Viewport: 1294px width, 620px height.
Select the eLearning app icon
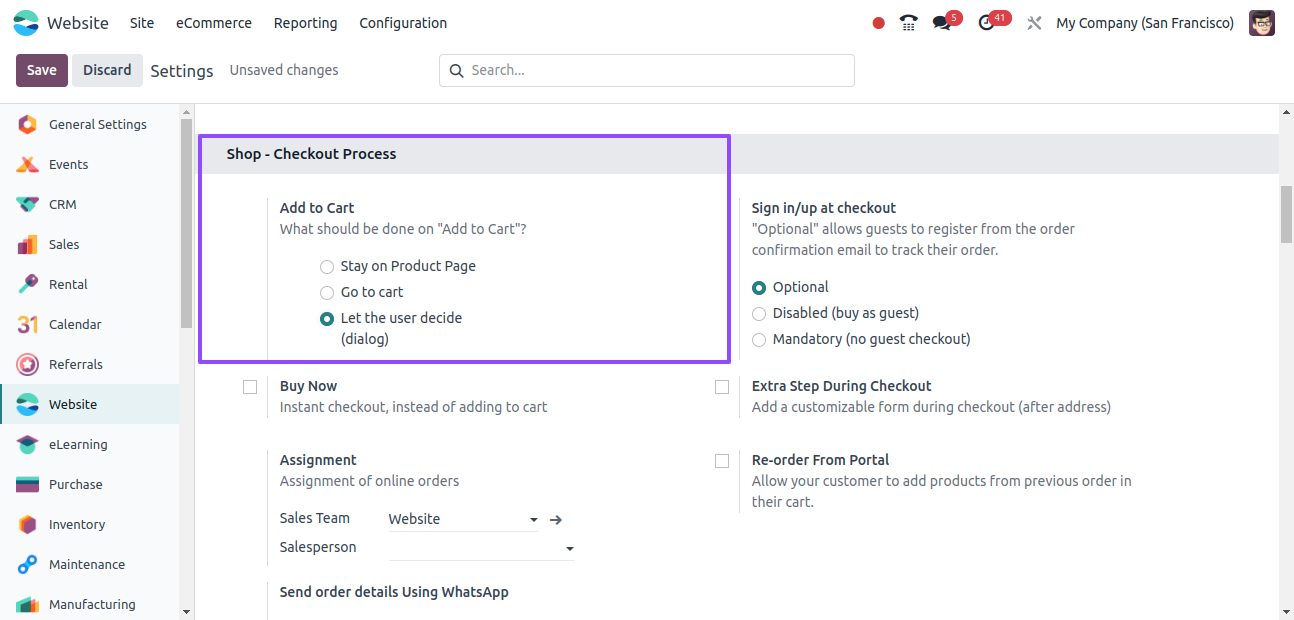click(28, 444)
